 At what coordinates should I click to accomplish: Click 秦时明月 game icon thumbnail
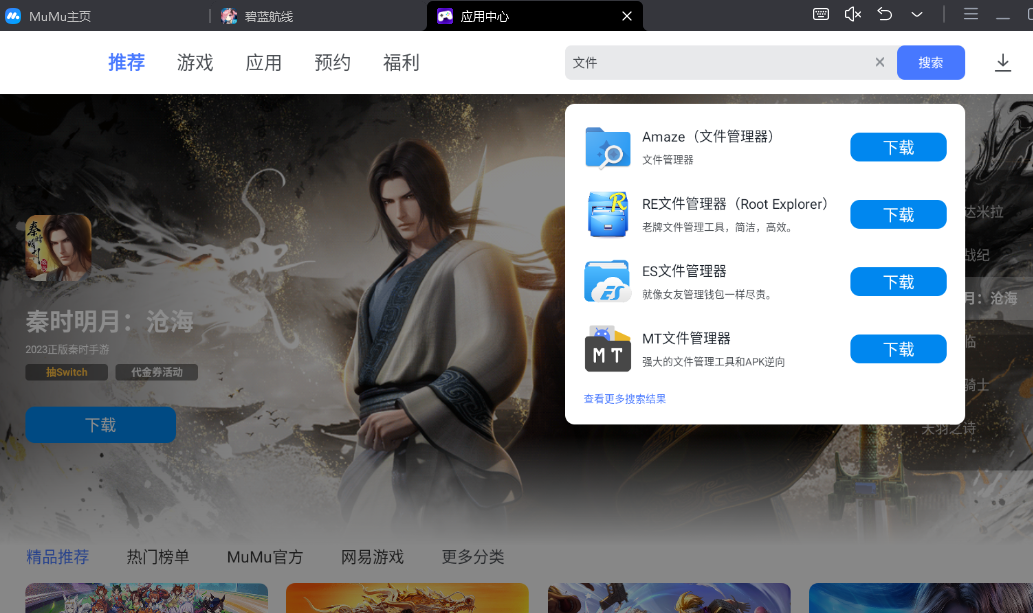pos(58,248)
